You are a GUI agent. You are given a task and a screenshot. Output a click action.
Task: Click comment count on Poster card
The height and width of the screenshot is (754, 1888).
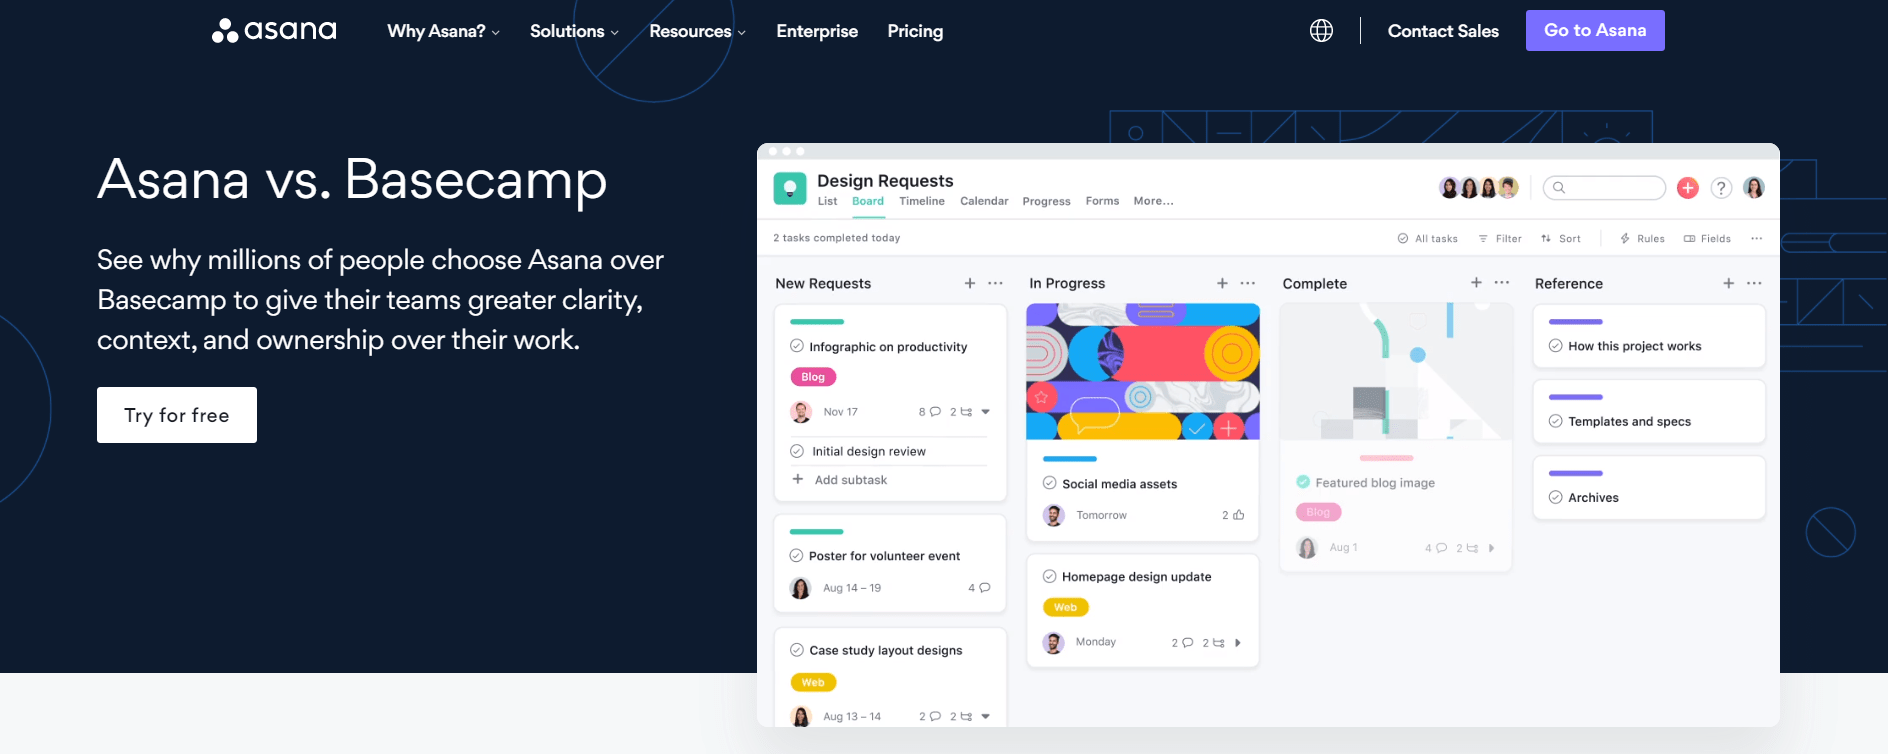pos(979,587)
